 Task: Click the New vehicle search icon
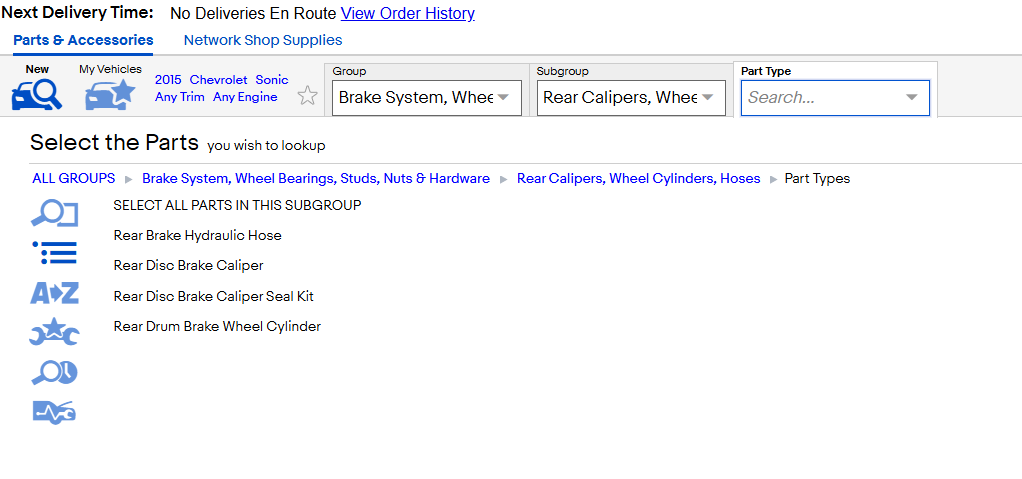(37, 95)
